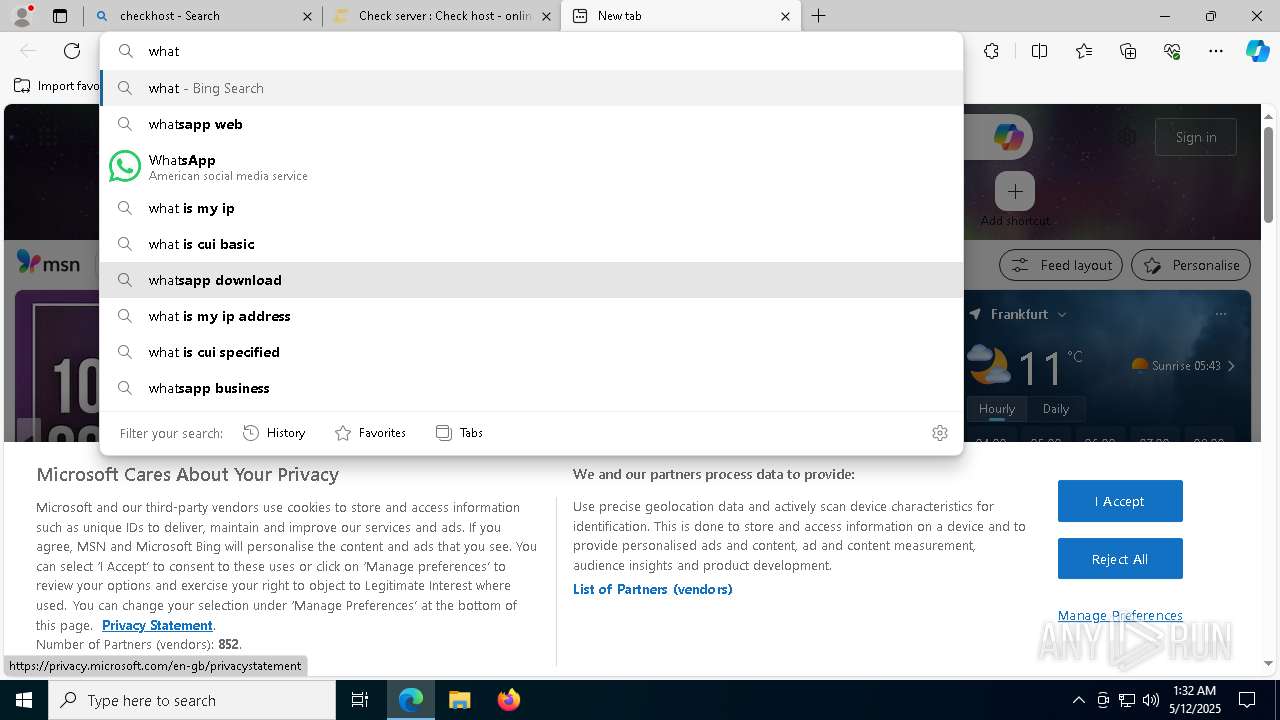Close the checkhost - Search tab
The height and width of the screenshot is (720, 1280).
[307, 16]
